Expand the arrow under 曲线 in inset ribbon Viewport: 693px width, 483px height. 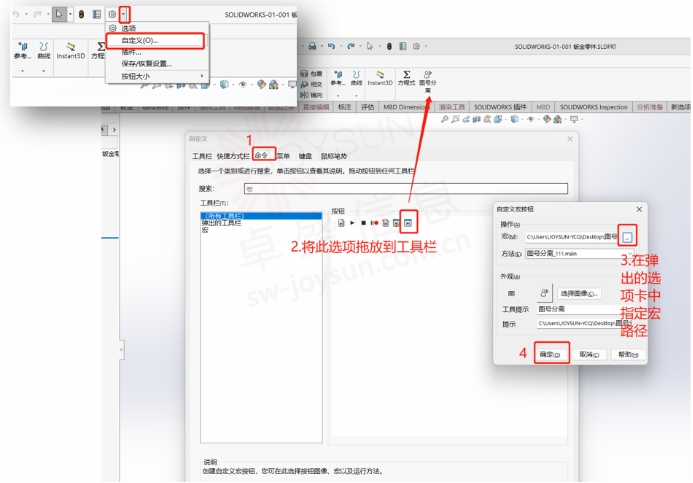(x=43, y=71)
